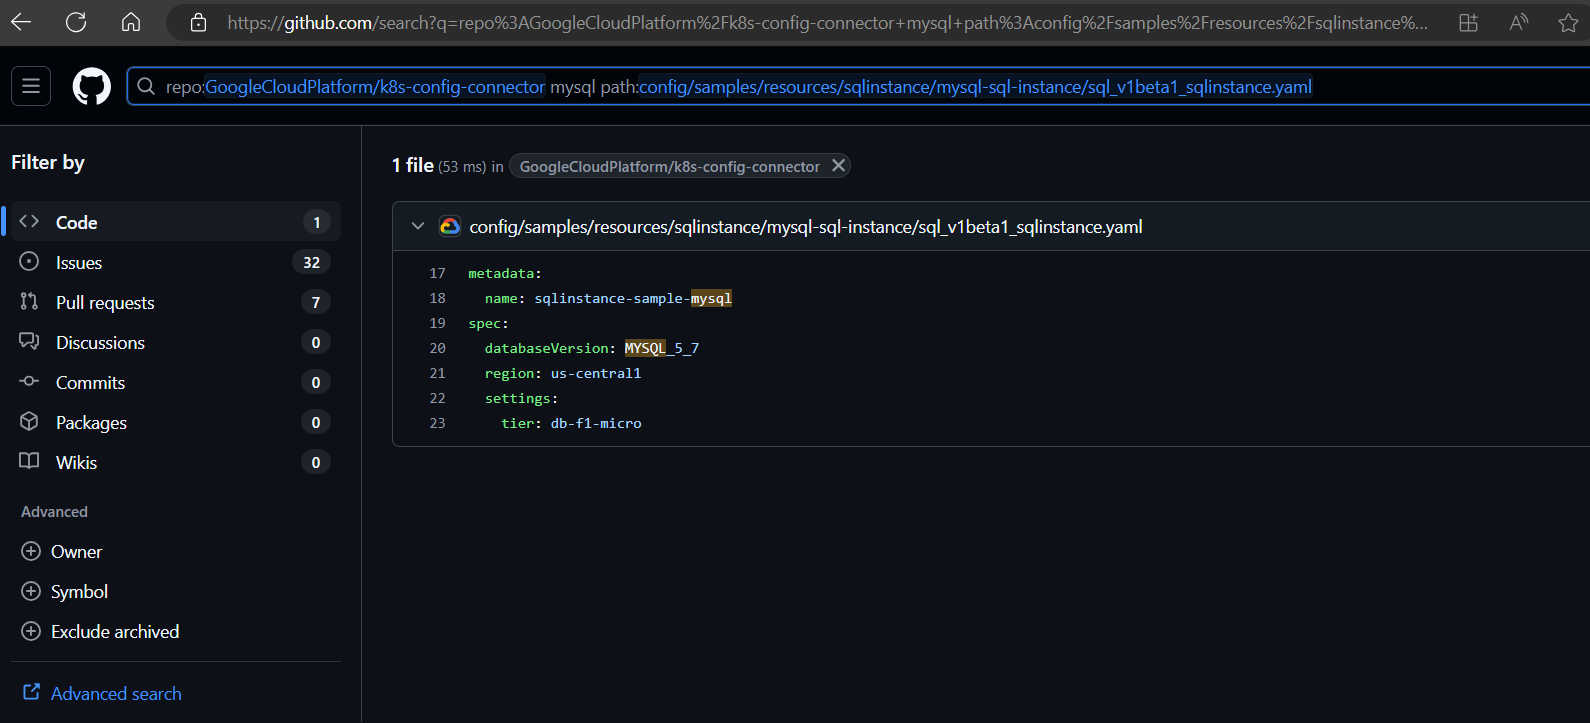Open the browser home page icon
This screenshot has width=1590, height=723.
[x=131, y=22]
